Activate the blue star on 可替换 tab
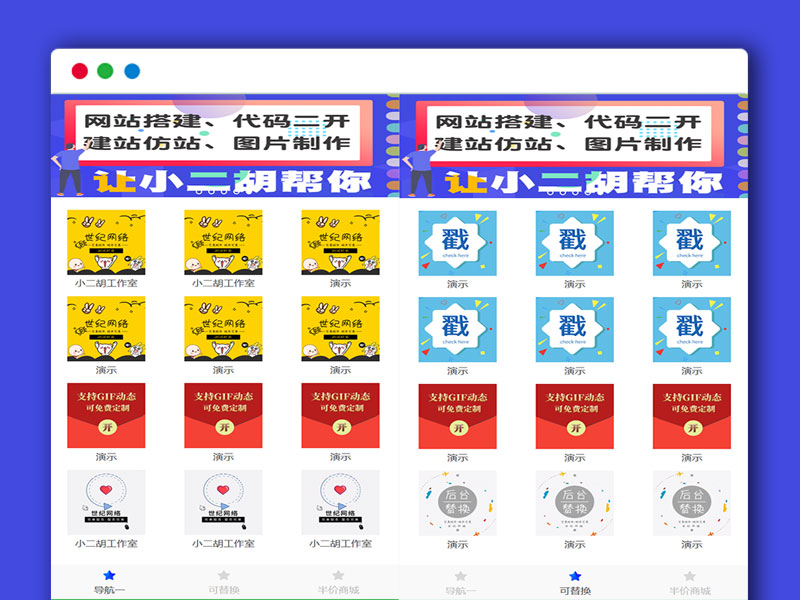800x600 pixels. tap(574, 574)
